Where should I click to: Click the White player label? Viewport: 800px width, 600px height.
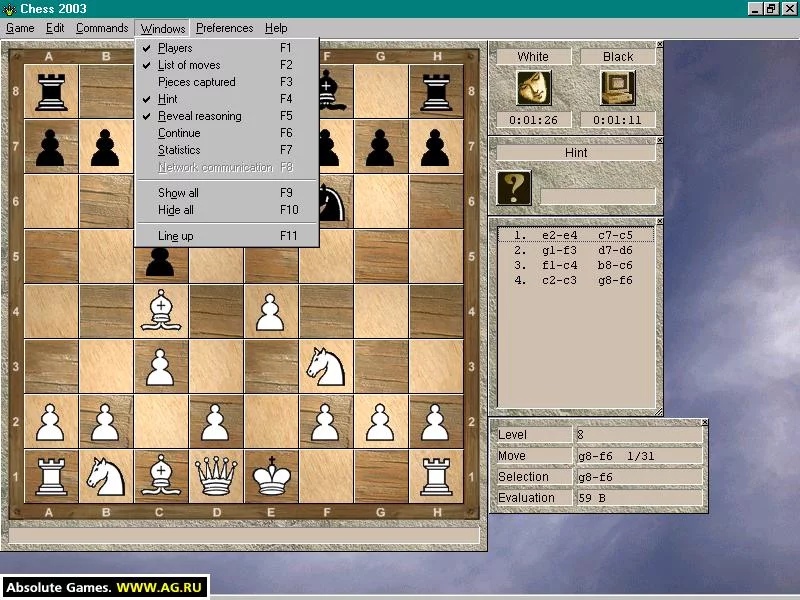pos(534,57)
